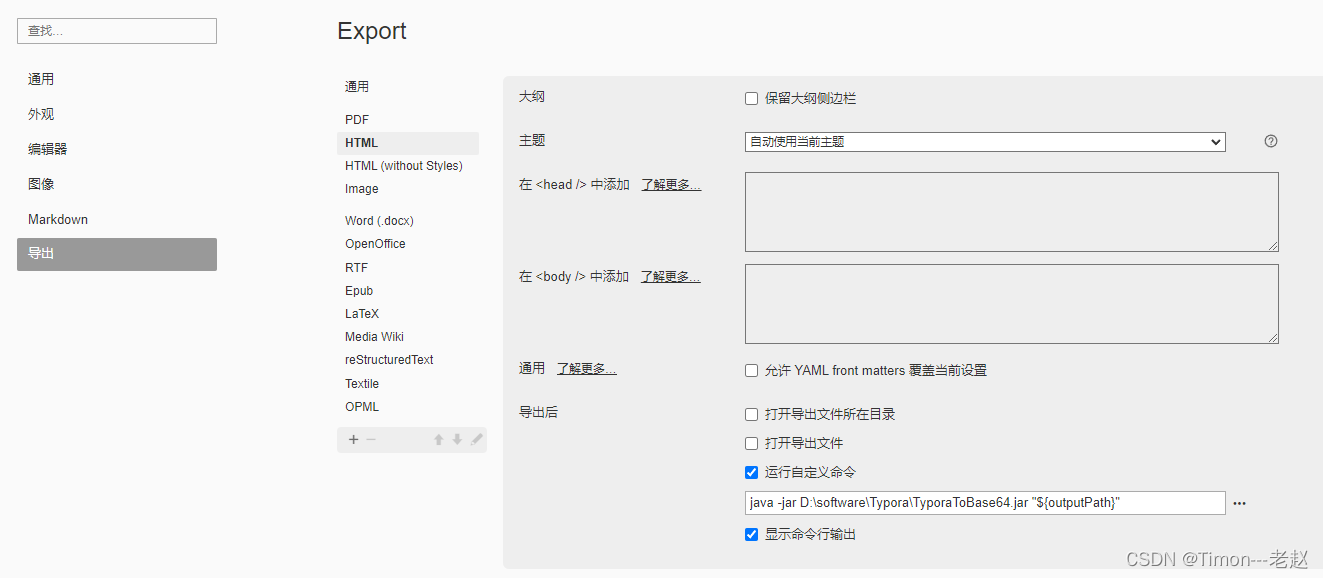The height and width of the screenshot is (578, 1323).
Task: Click the three-dots icon next to command field
Action: point(1240,503)
